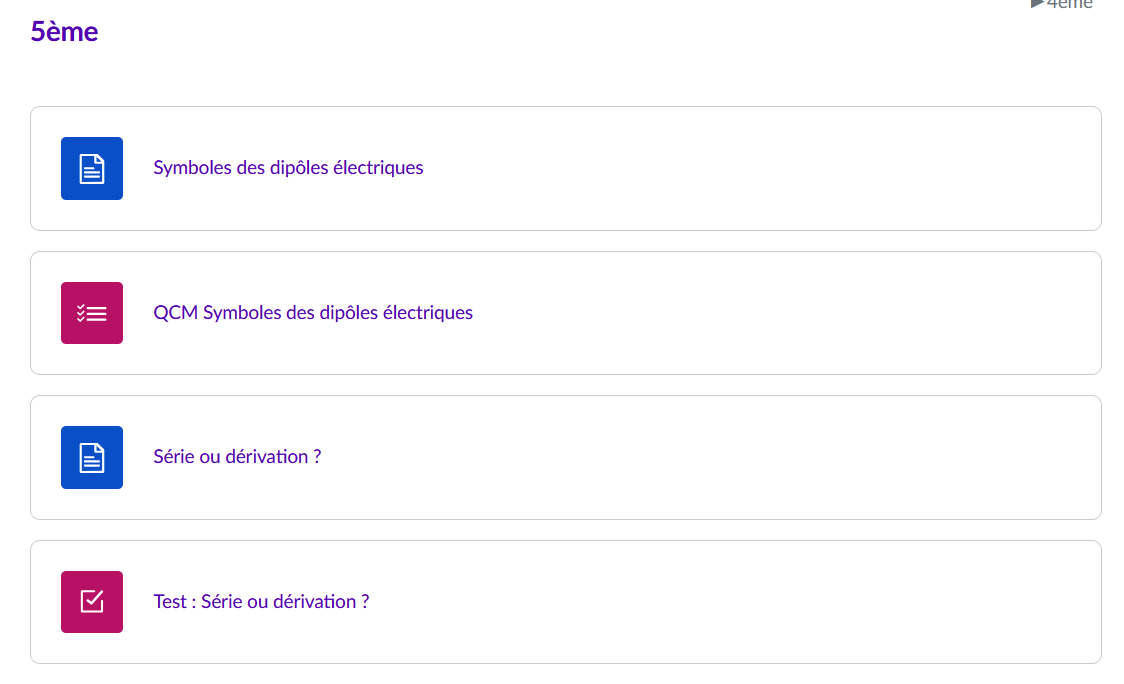Open the Symboles des dipôles électriques page link

click(x=288, y=168)
